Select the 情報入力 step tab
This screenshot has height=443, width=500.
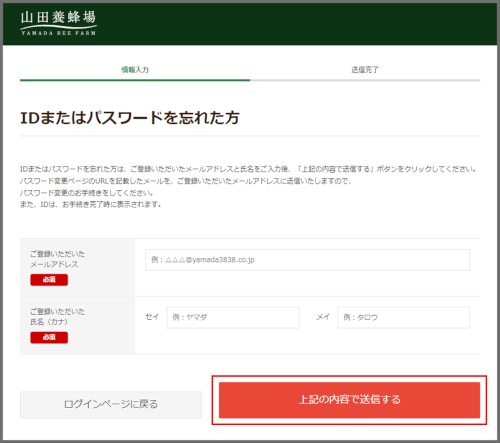click(135, 70)
